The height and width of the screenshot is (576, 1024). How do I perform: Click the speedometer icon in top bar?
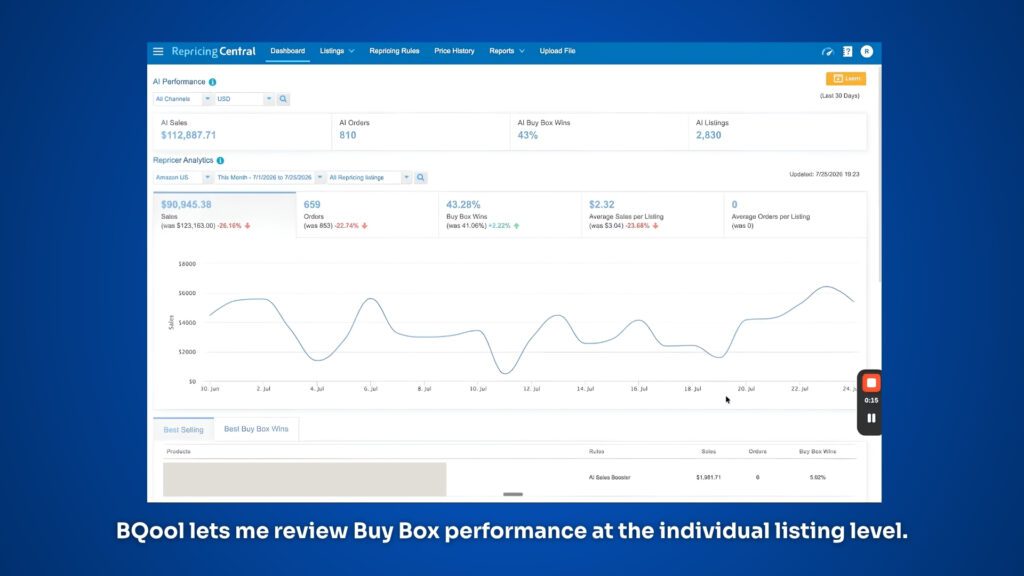827,52
